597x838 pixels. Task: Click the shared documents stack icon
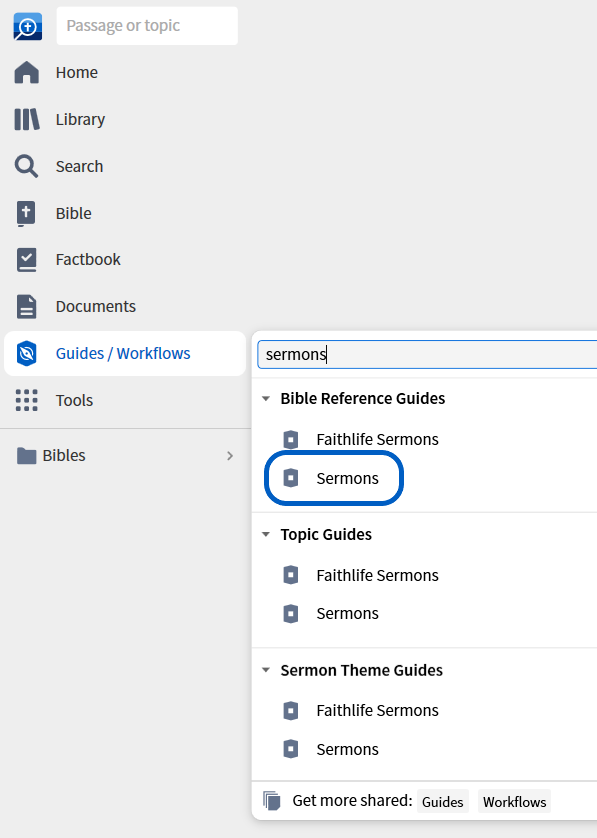272,801
